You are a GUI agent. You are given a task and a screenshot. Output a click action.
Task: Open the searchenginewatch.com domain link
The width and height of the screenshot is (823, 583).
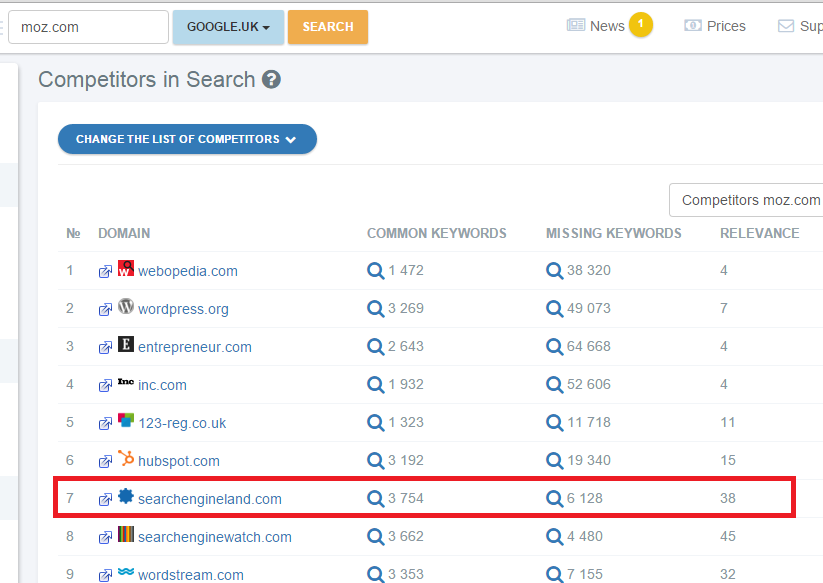215,537
